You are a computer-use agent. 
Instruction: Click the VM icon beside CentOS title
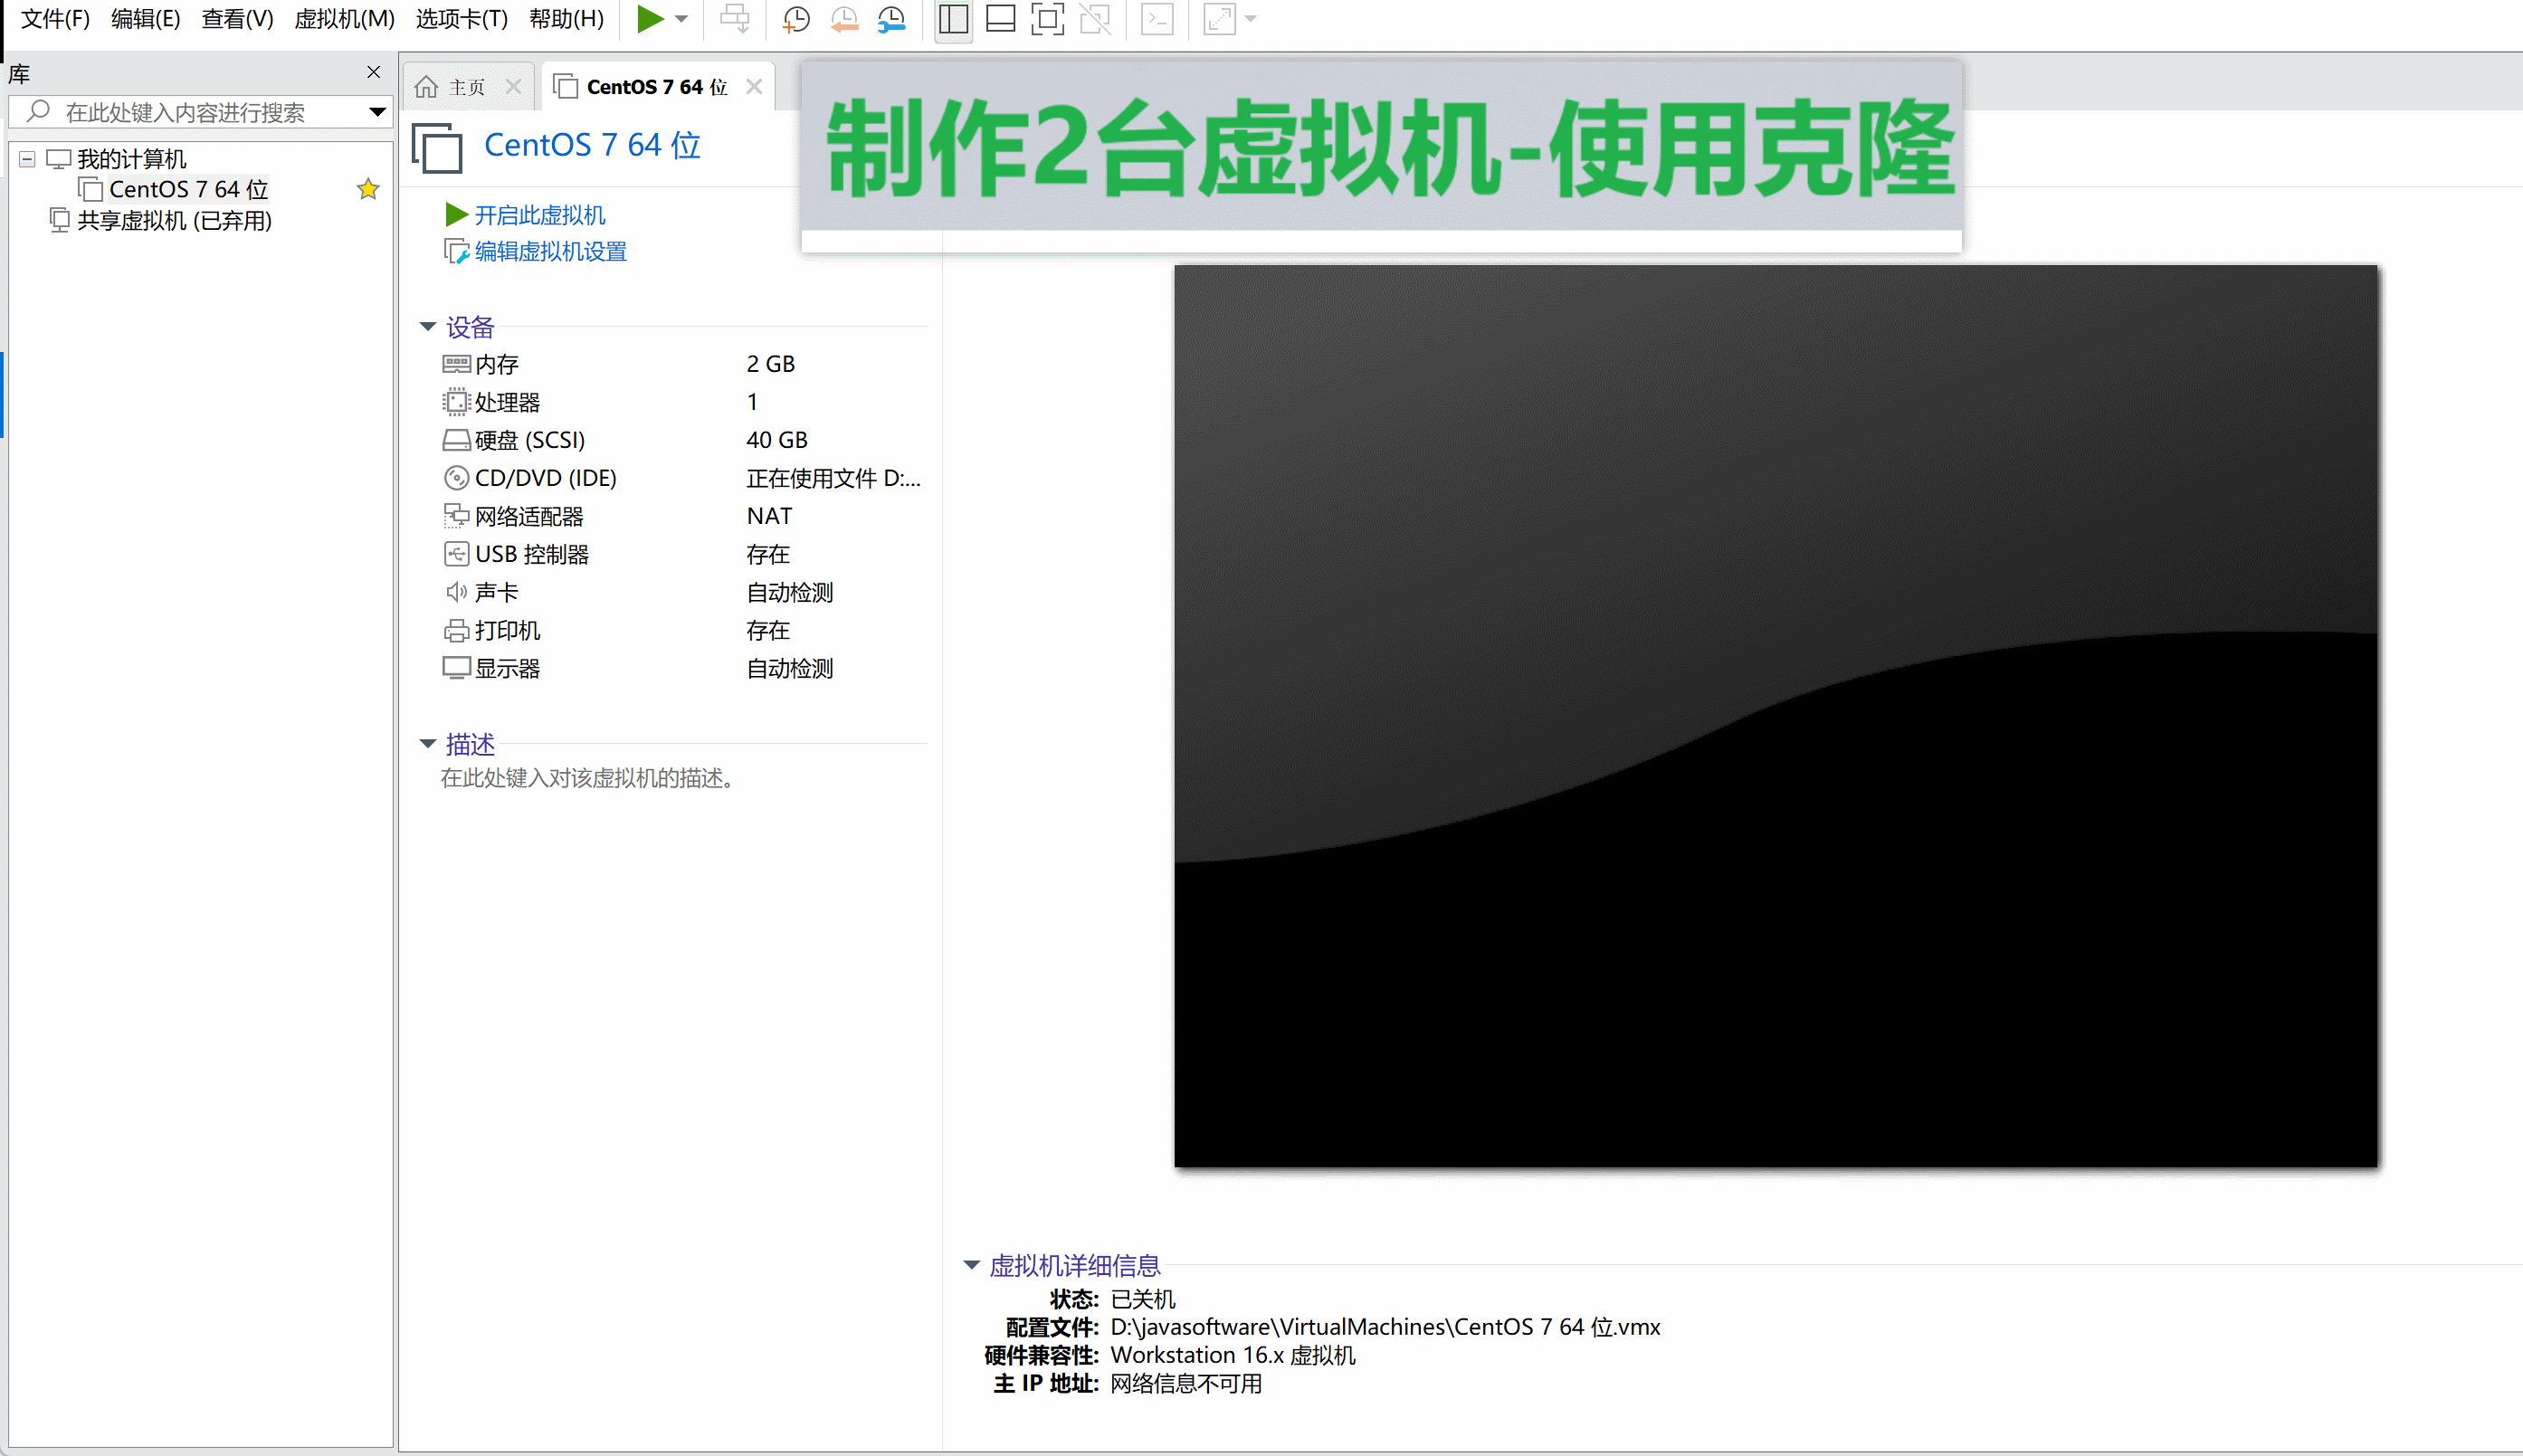437,147
